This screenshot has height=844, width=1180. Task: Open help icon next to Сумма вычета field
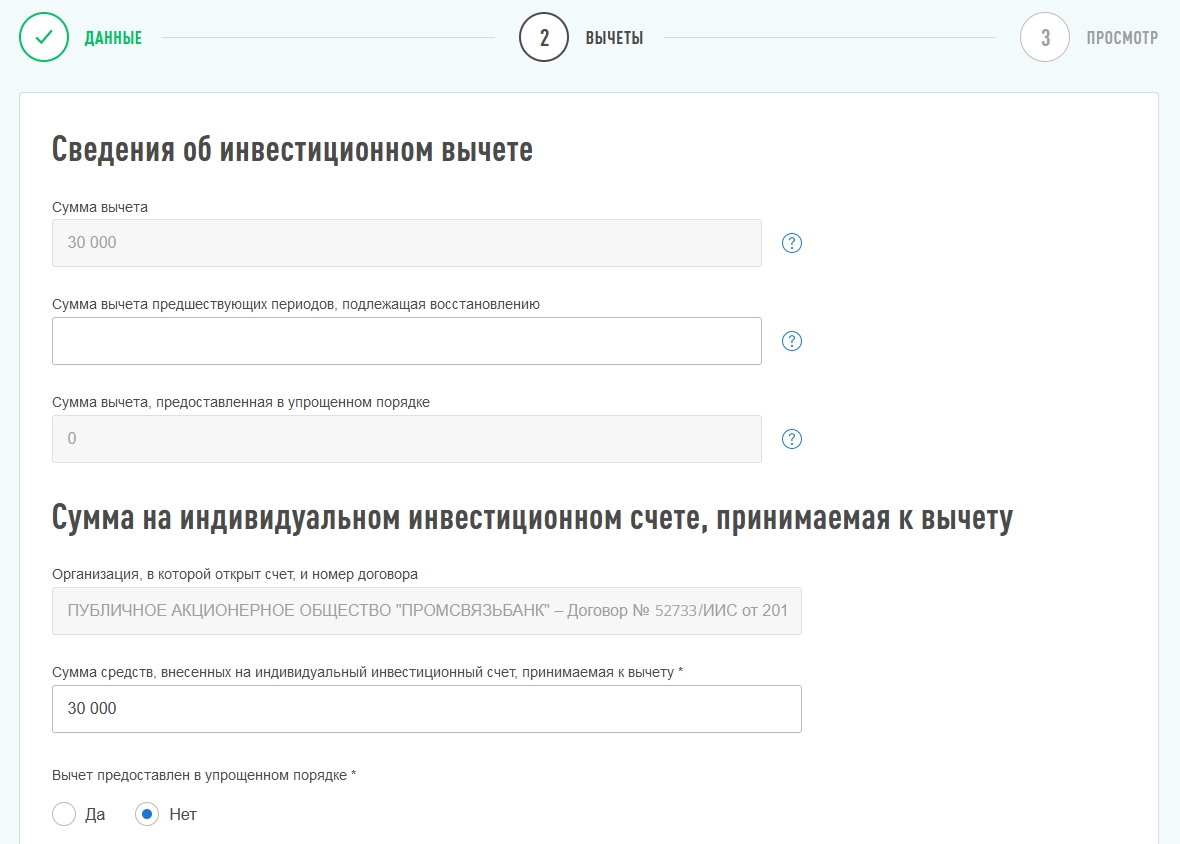click(x=792, y=243)
